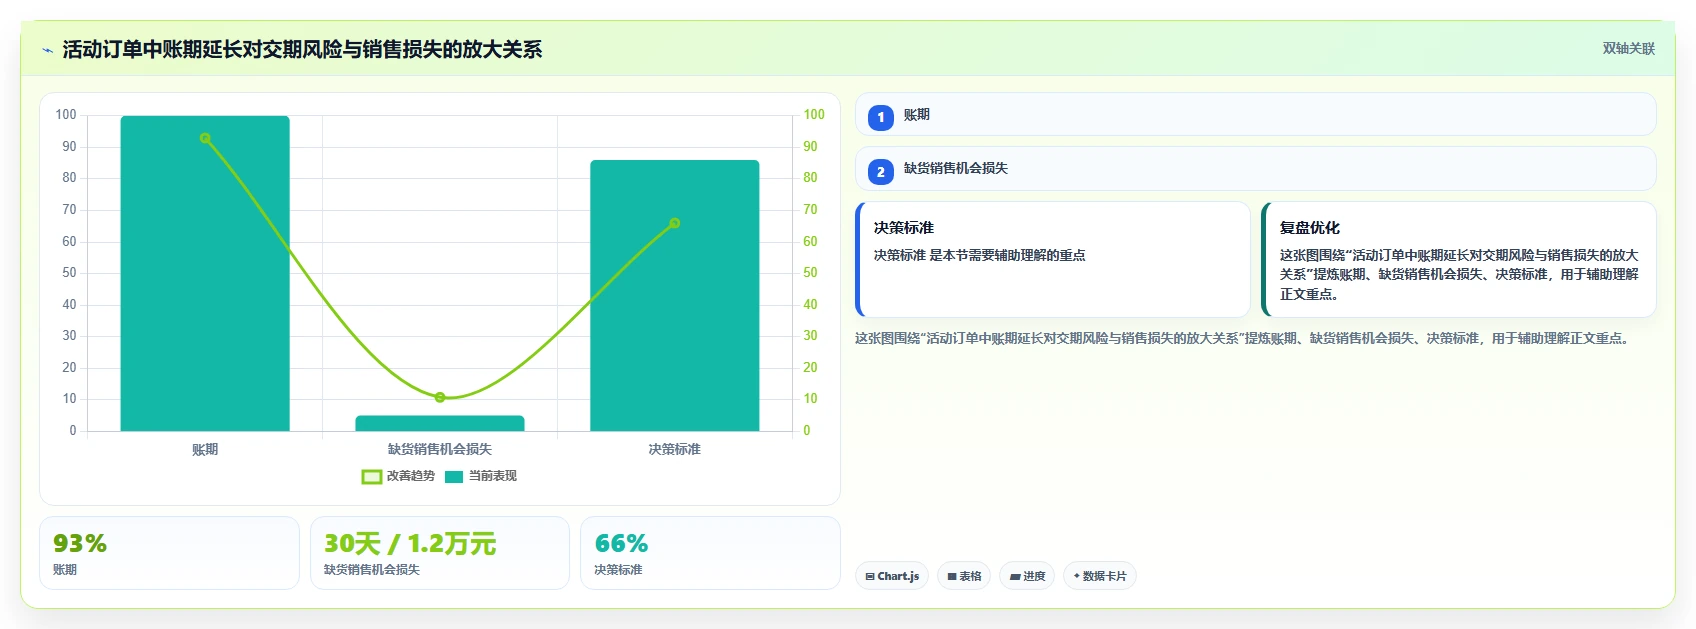Click the title 活动订单中账期延长对交期风险与销售损失的放大关系
The width and height of the screenshot is (1696, 629).
[x=302, y=49]
